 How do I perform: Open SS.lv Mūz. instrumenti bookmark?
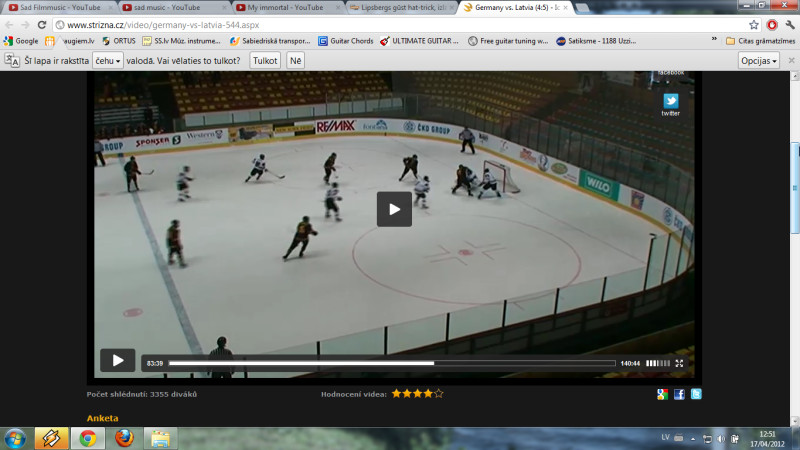click(182, 41)
